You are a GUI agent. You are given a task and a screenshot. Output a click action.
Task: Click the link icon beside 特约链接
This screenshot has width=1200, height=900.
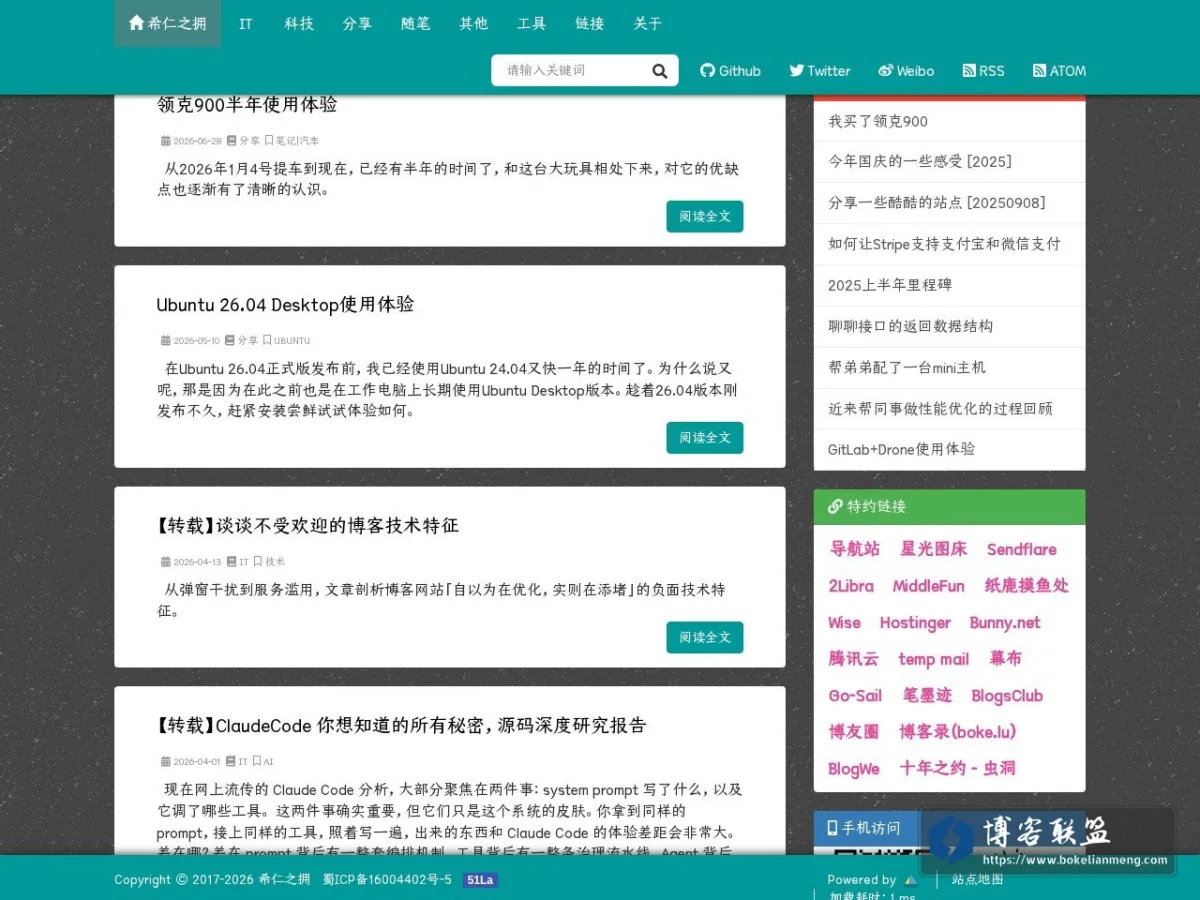pos(835,506)
